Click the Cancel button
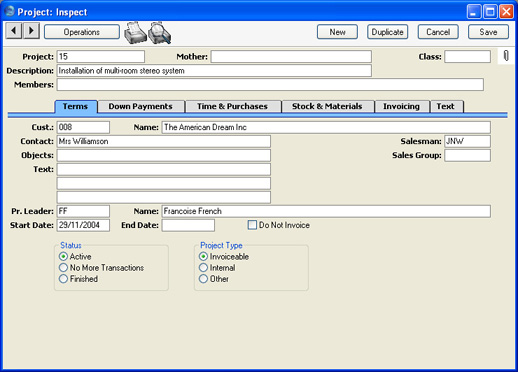The width and height of the screenshot is (518, 372). pyautogui.click(x=438, y=32)
